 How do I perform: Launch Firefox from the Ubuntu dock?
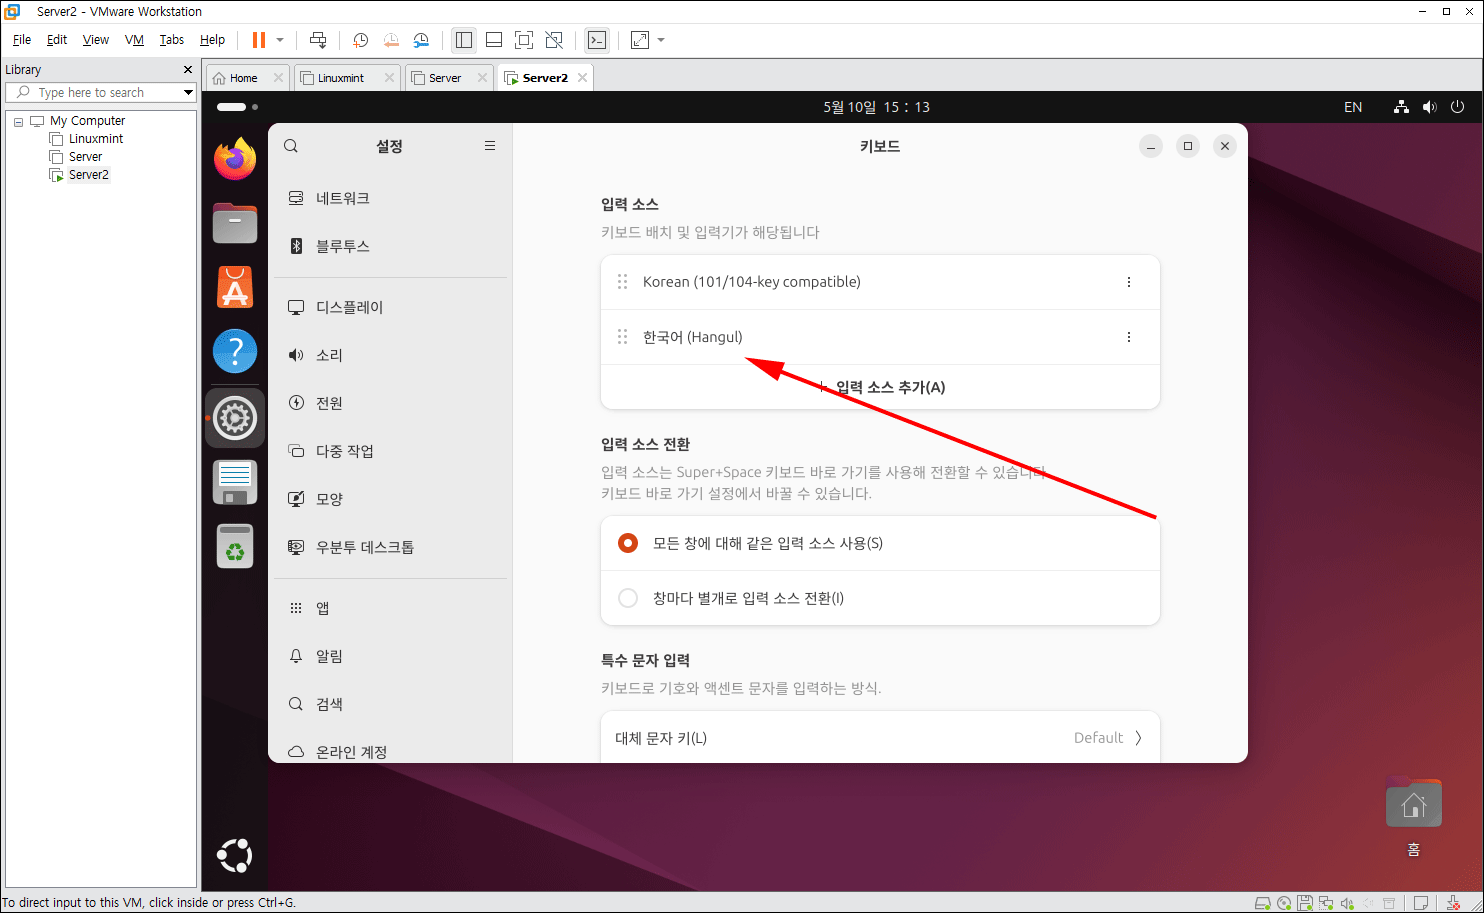(235, 159)
